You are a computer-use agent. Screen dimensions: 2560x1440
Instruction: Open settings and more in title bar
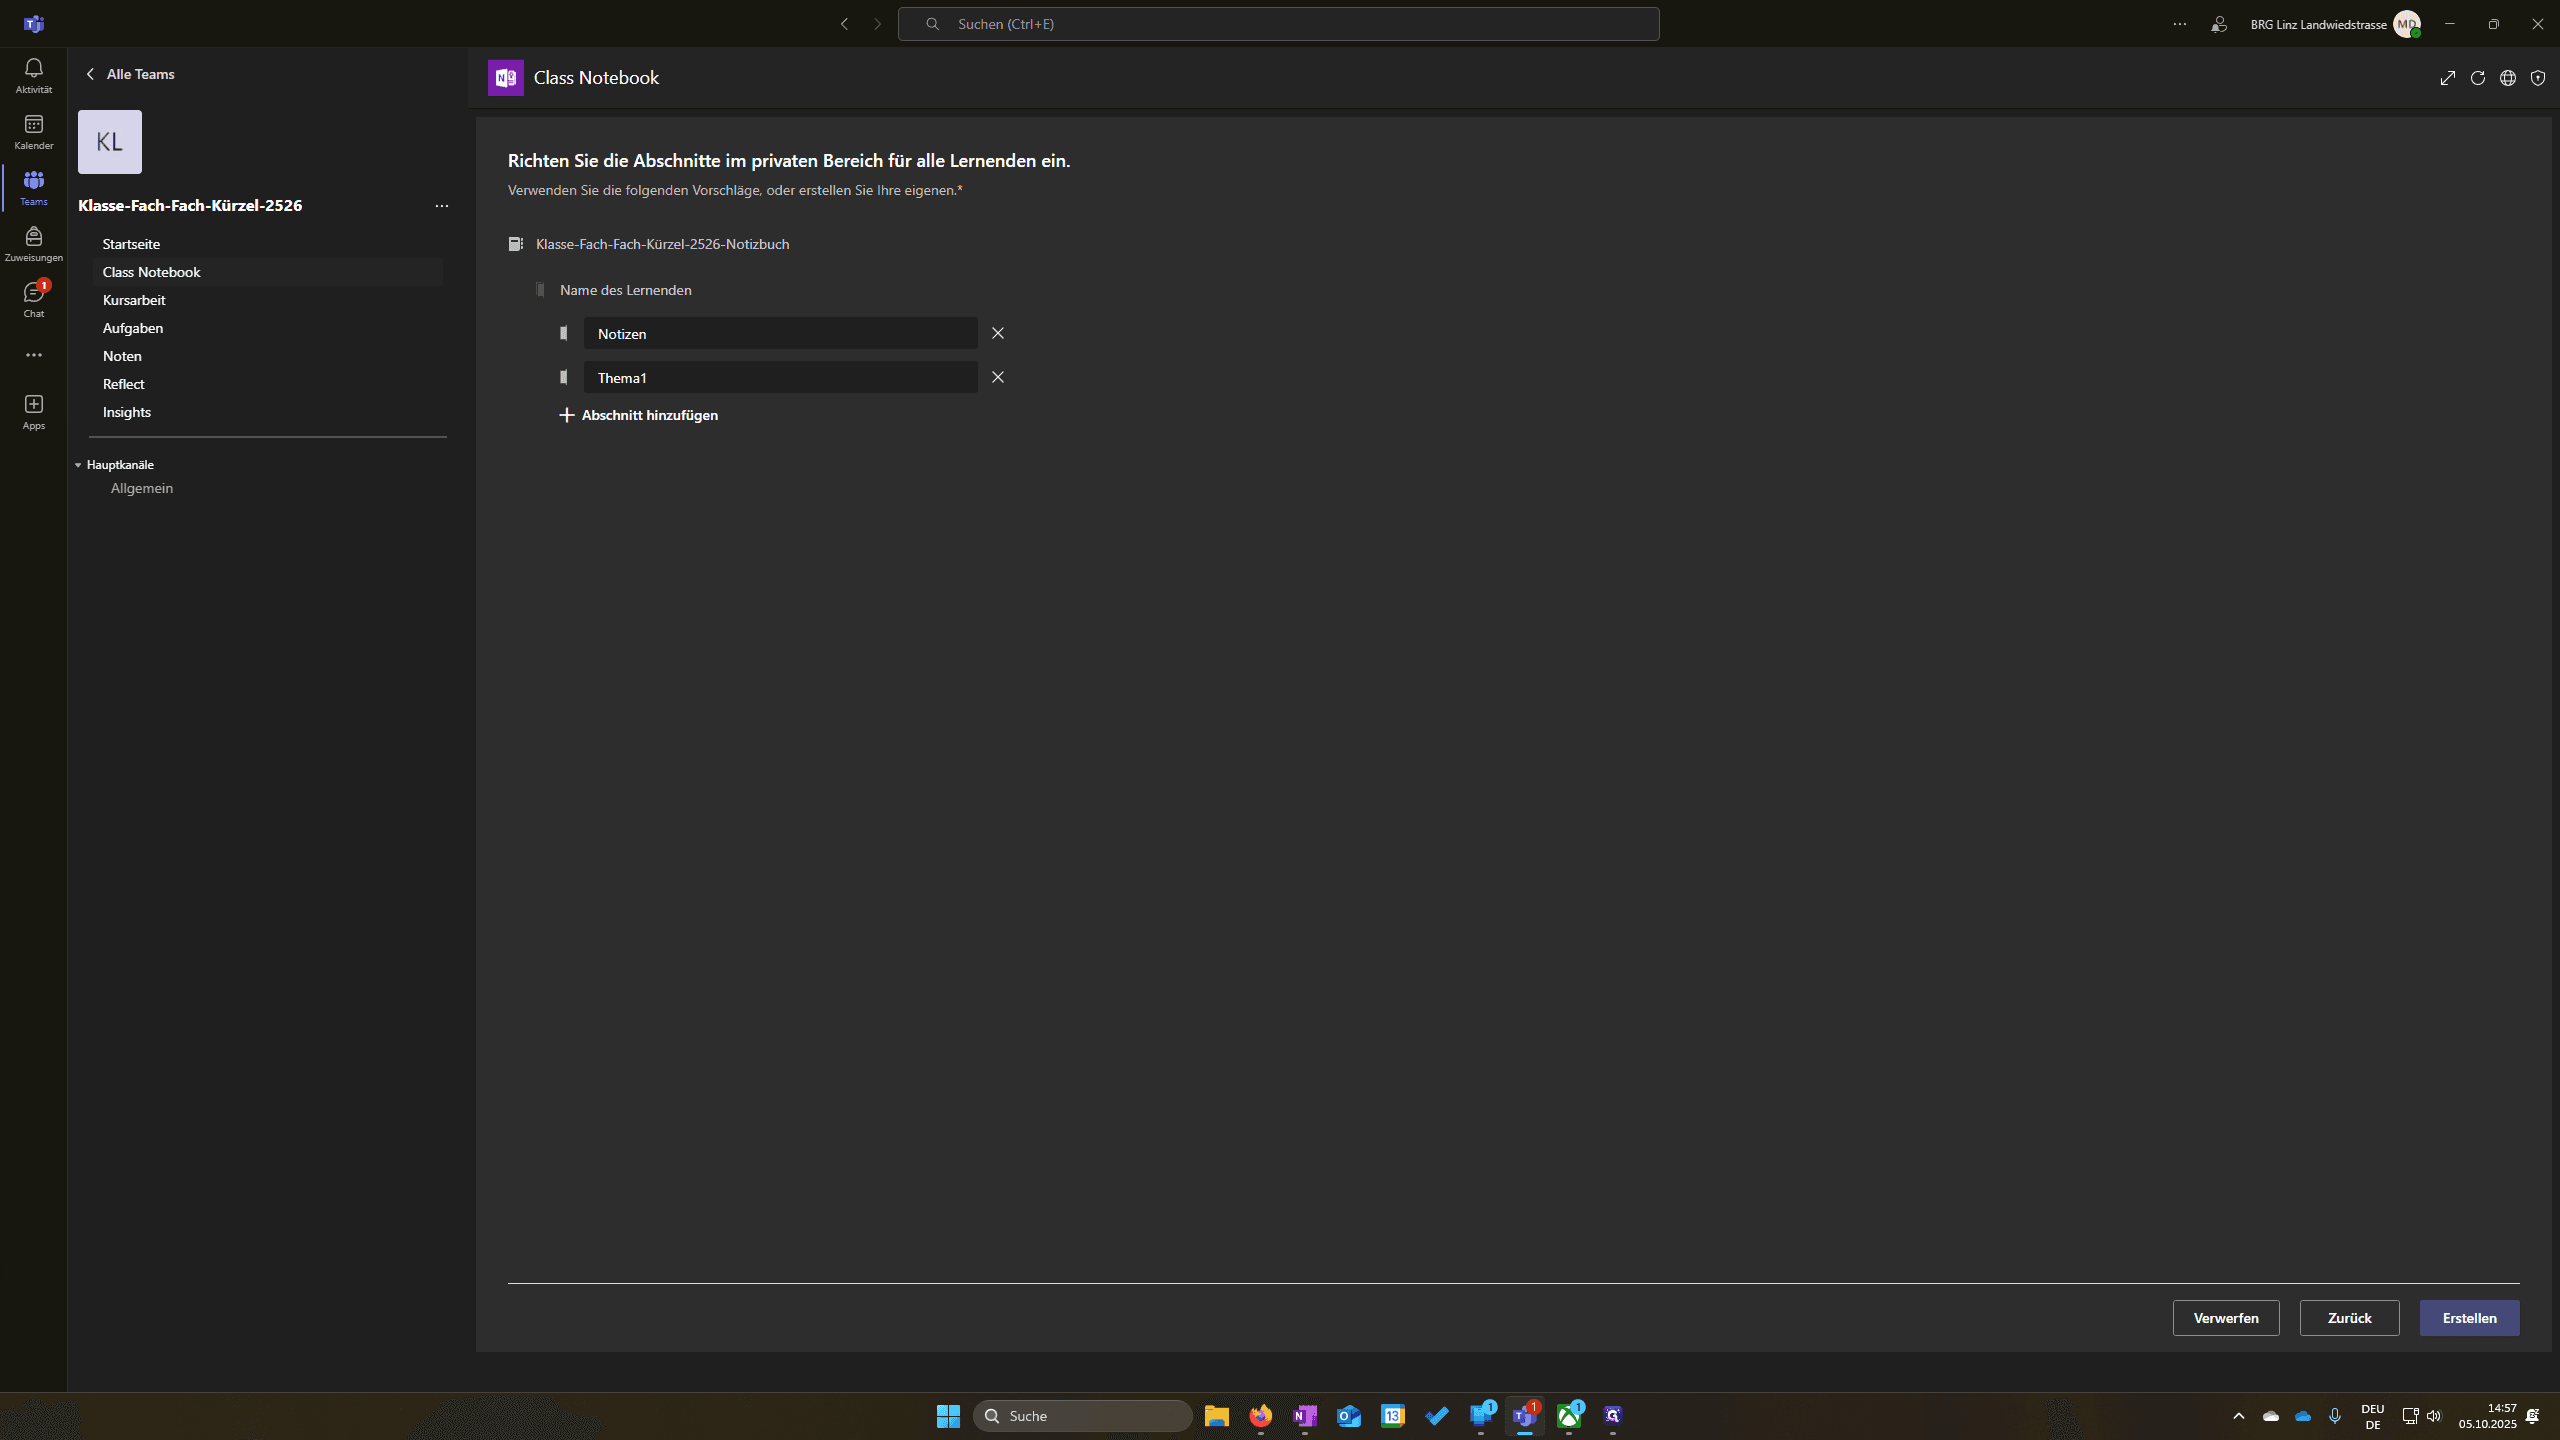click(2179, 24)
